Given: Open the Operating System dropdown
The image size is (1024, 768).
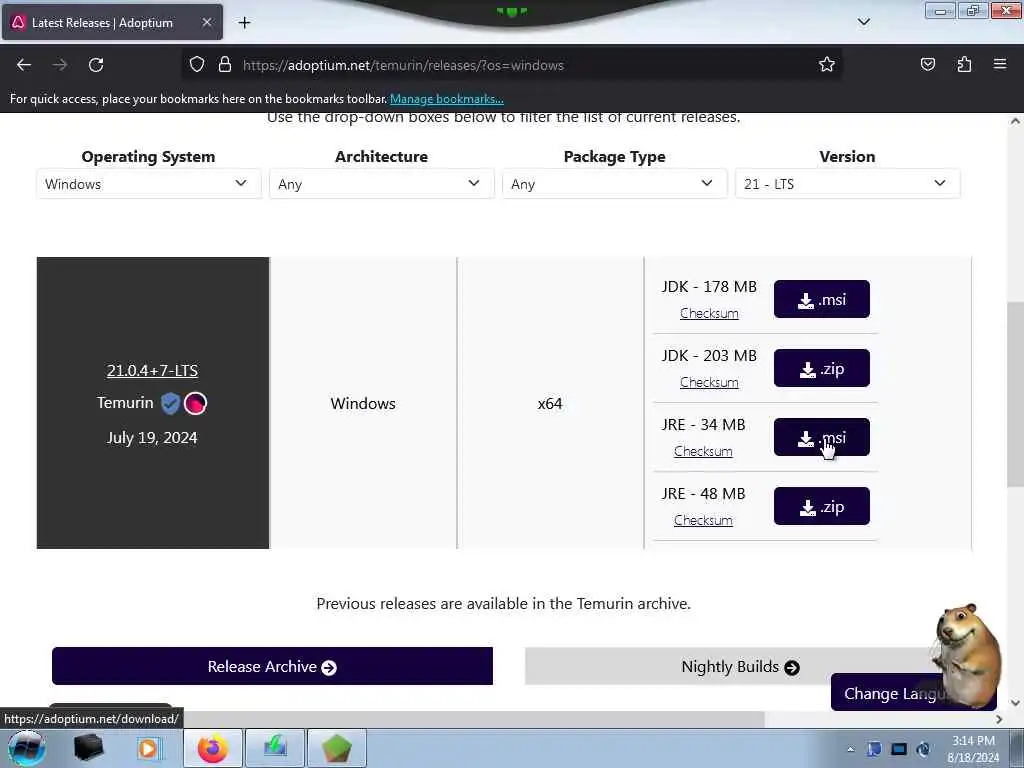Looking at the screenshot, I should (x=148, y=184).
